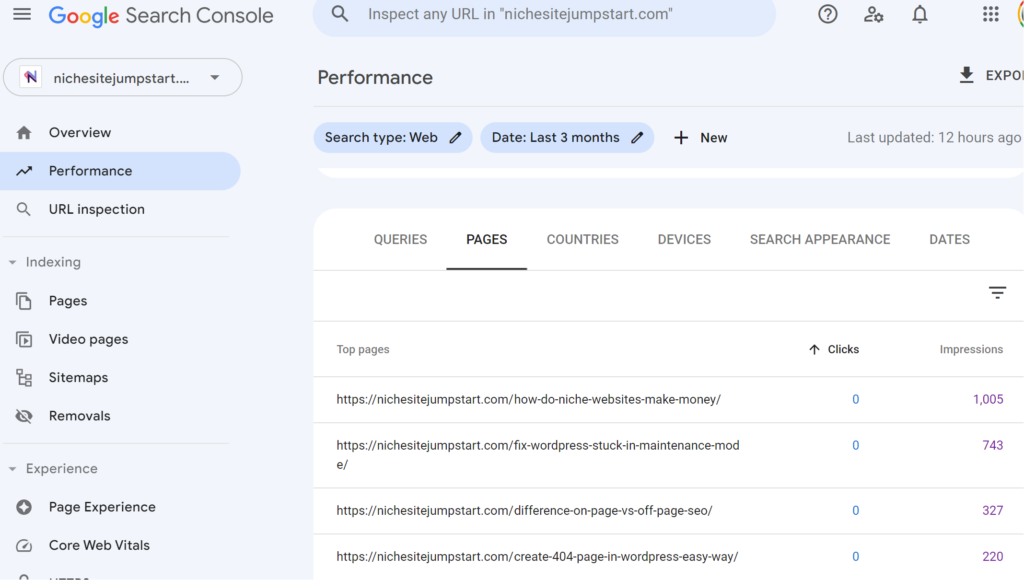This screenshot has height=580, width=1024.
Task: Click the Clicks sort arrow icon
Action: point(814,349)
